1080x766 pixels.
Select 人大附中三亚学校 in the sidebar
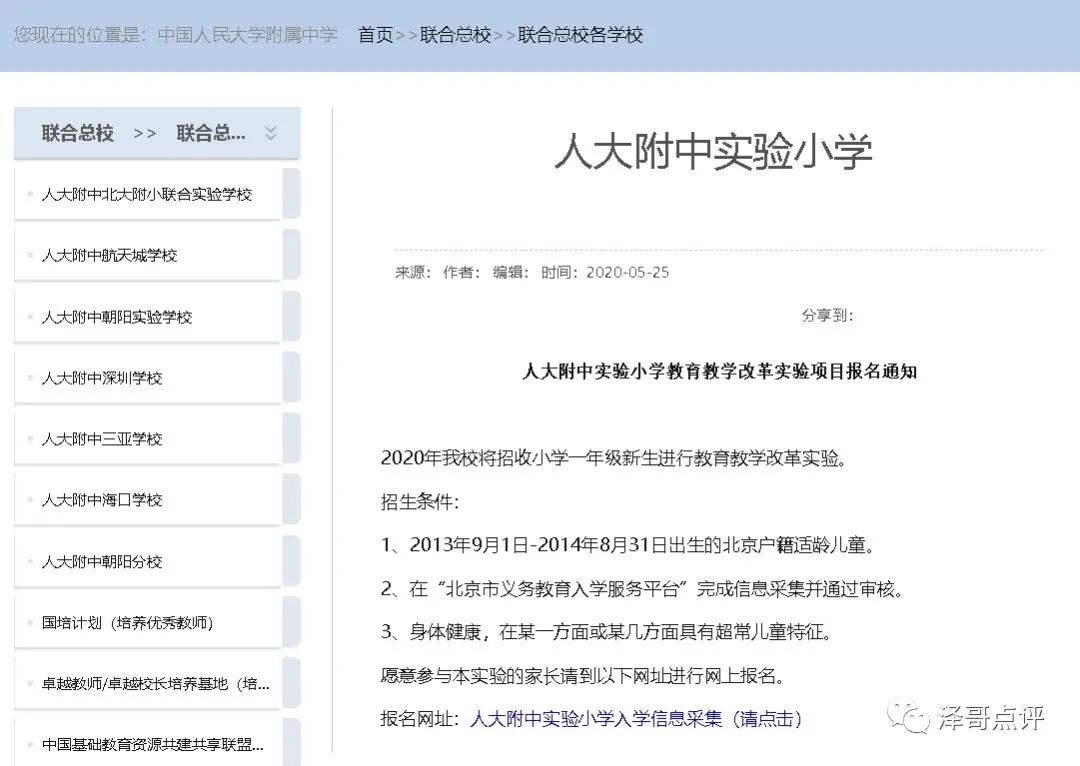103,438
